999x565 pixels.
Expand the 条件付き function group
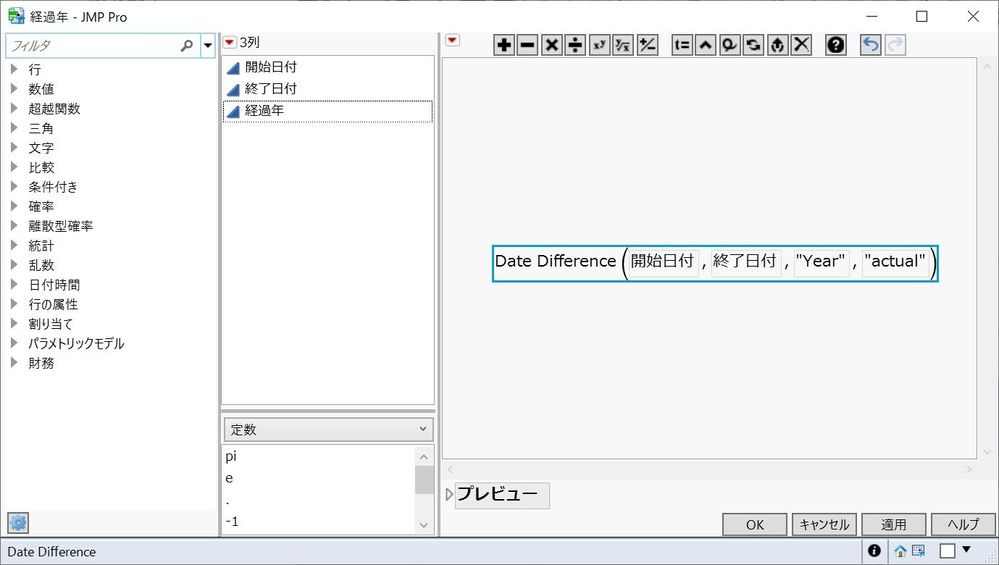[x=14, y=187]
